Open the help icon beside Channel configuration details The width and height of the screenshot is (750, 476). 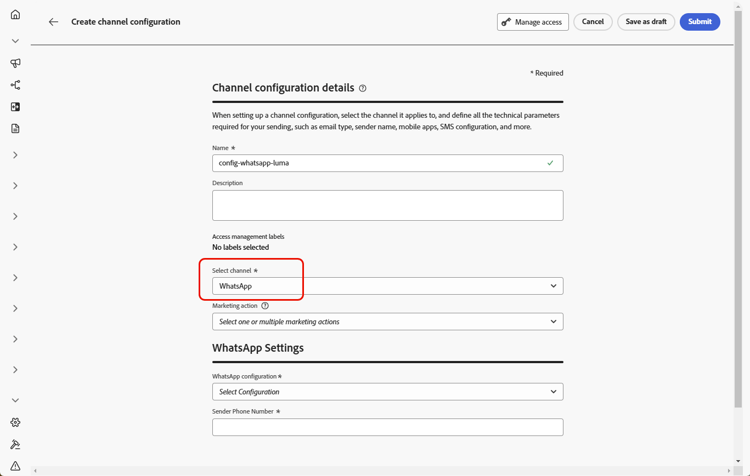(x=363, y=88)
